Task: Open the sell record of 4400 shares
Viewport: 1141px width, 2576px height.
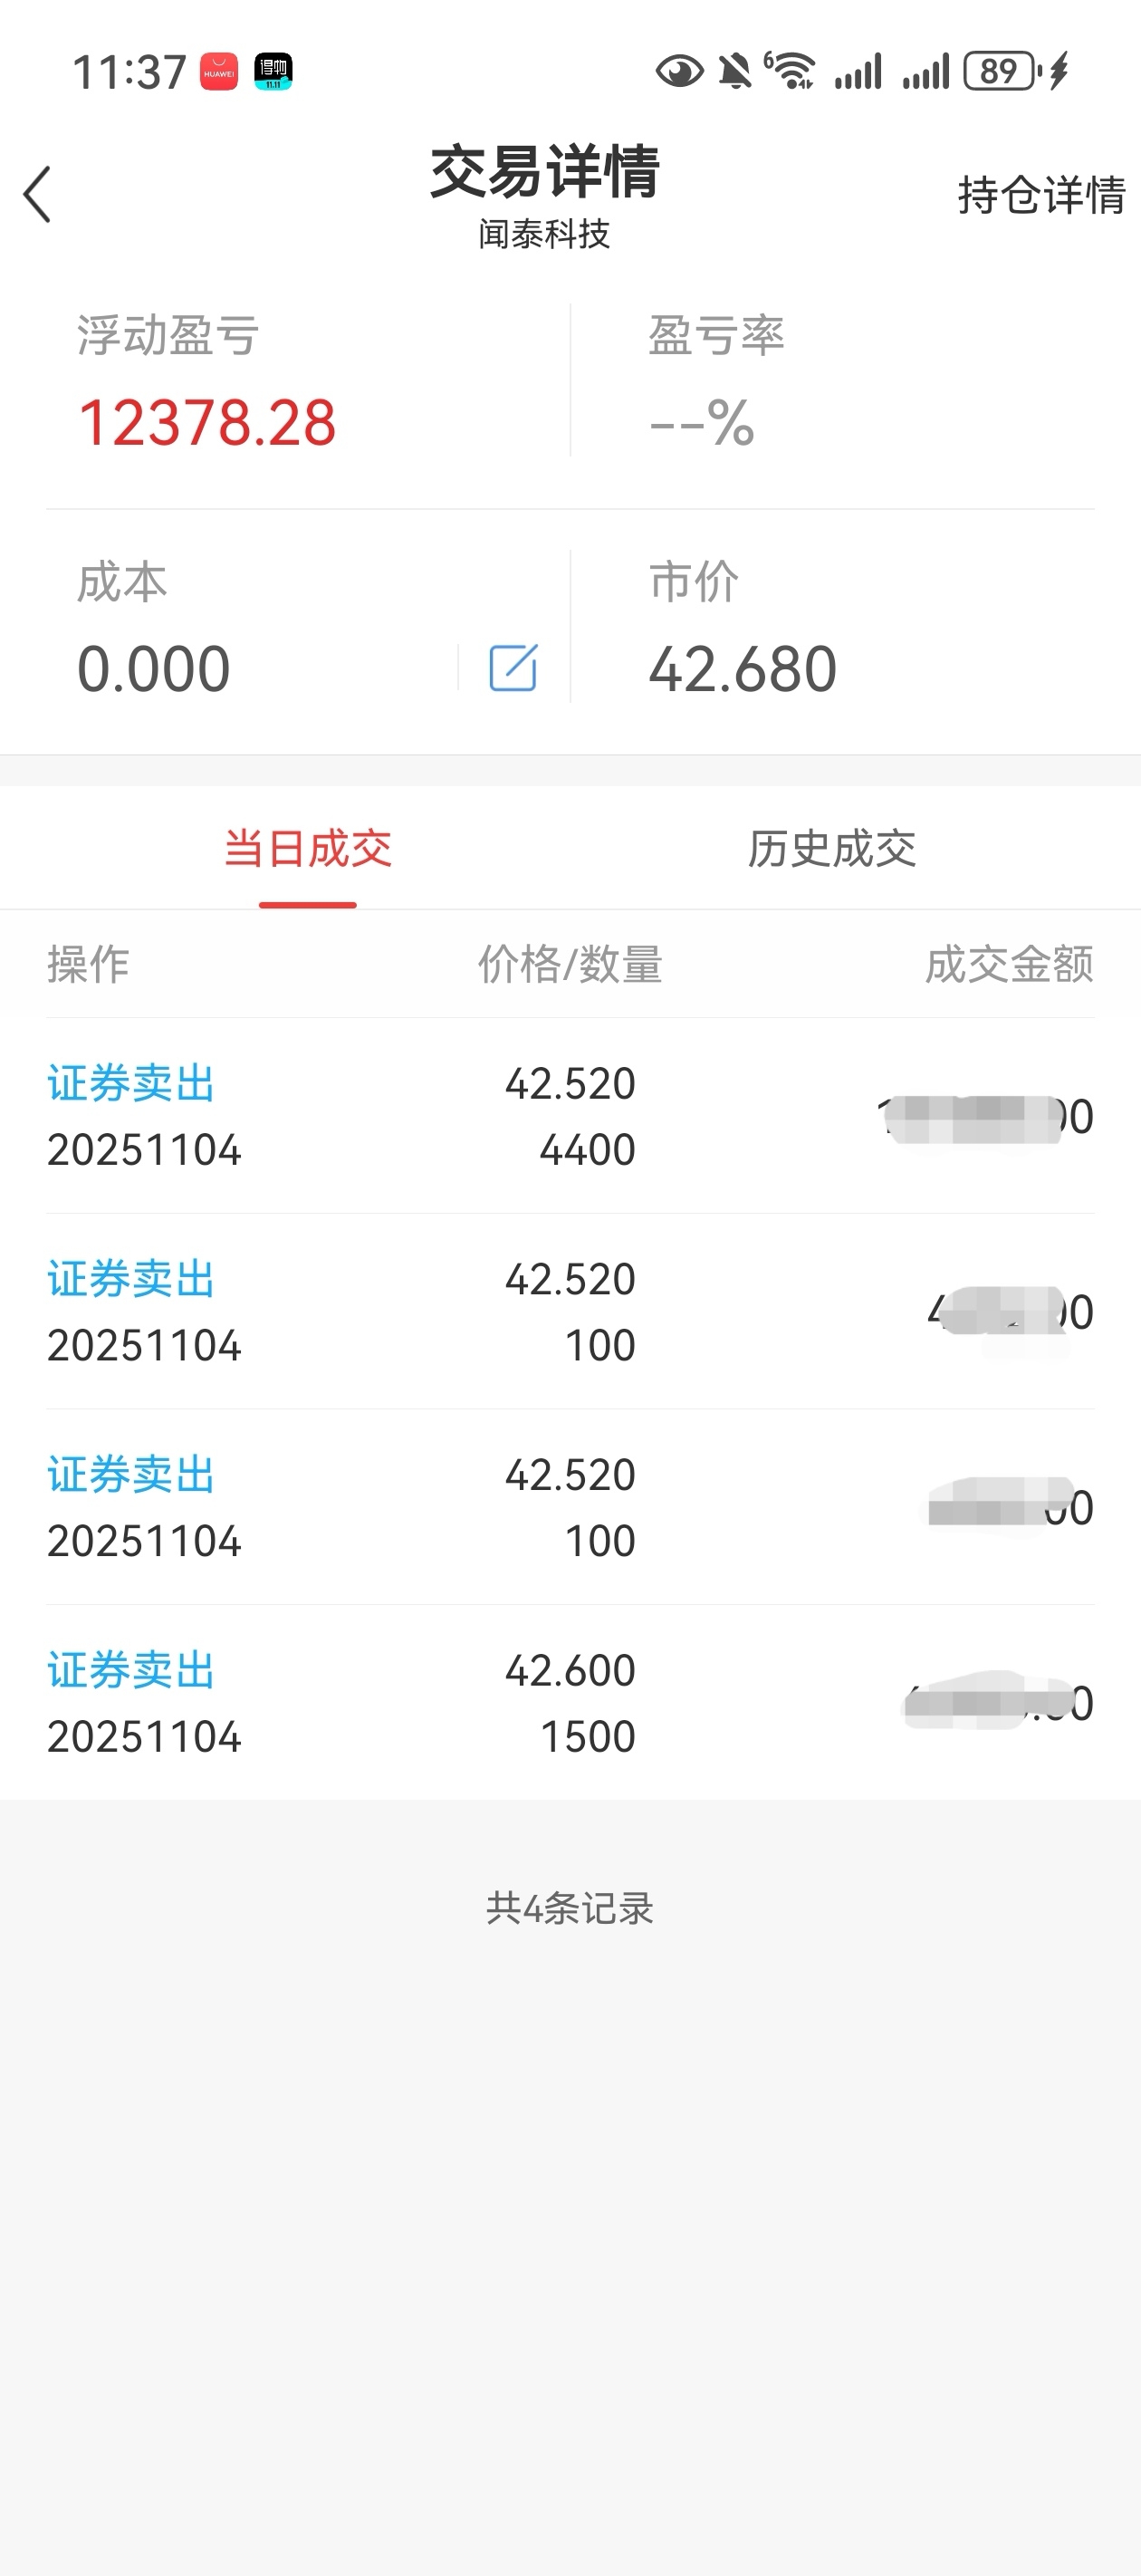Action: (570, 1116)
